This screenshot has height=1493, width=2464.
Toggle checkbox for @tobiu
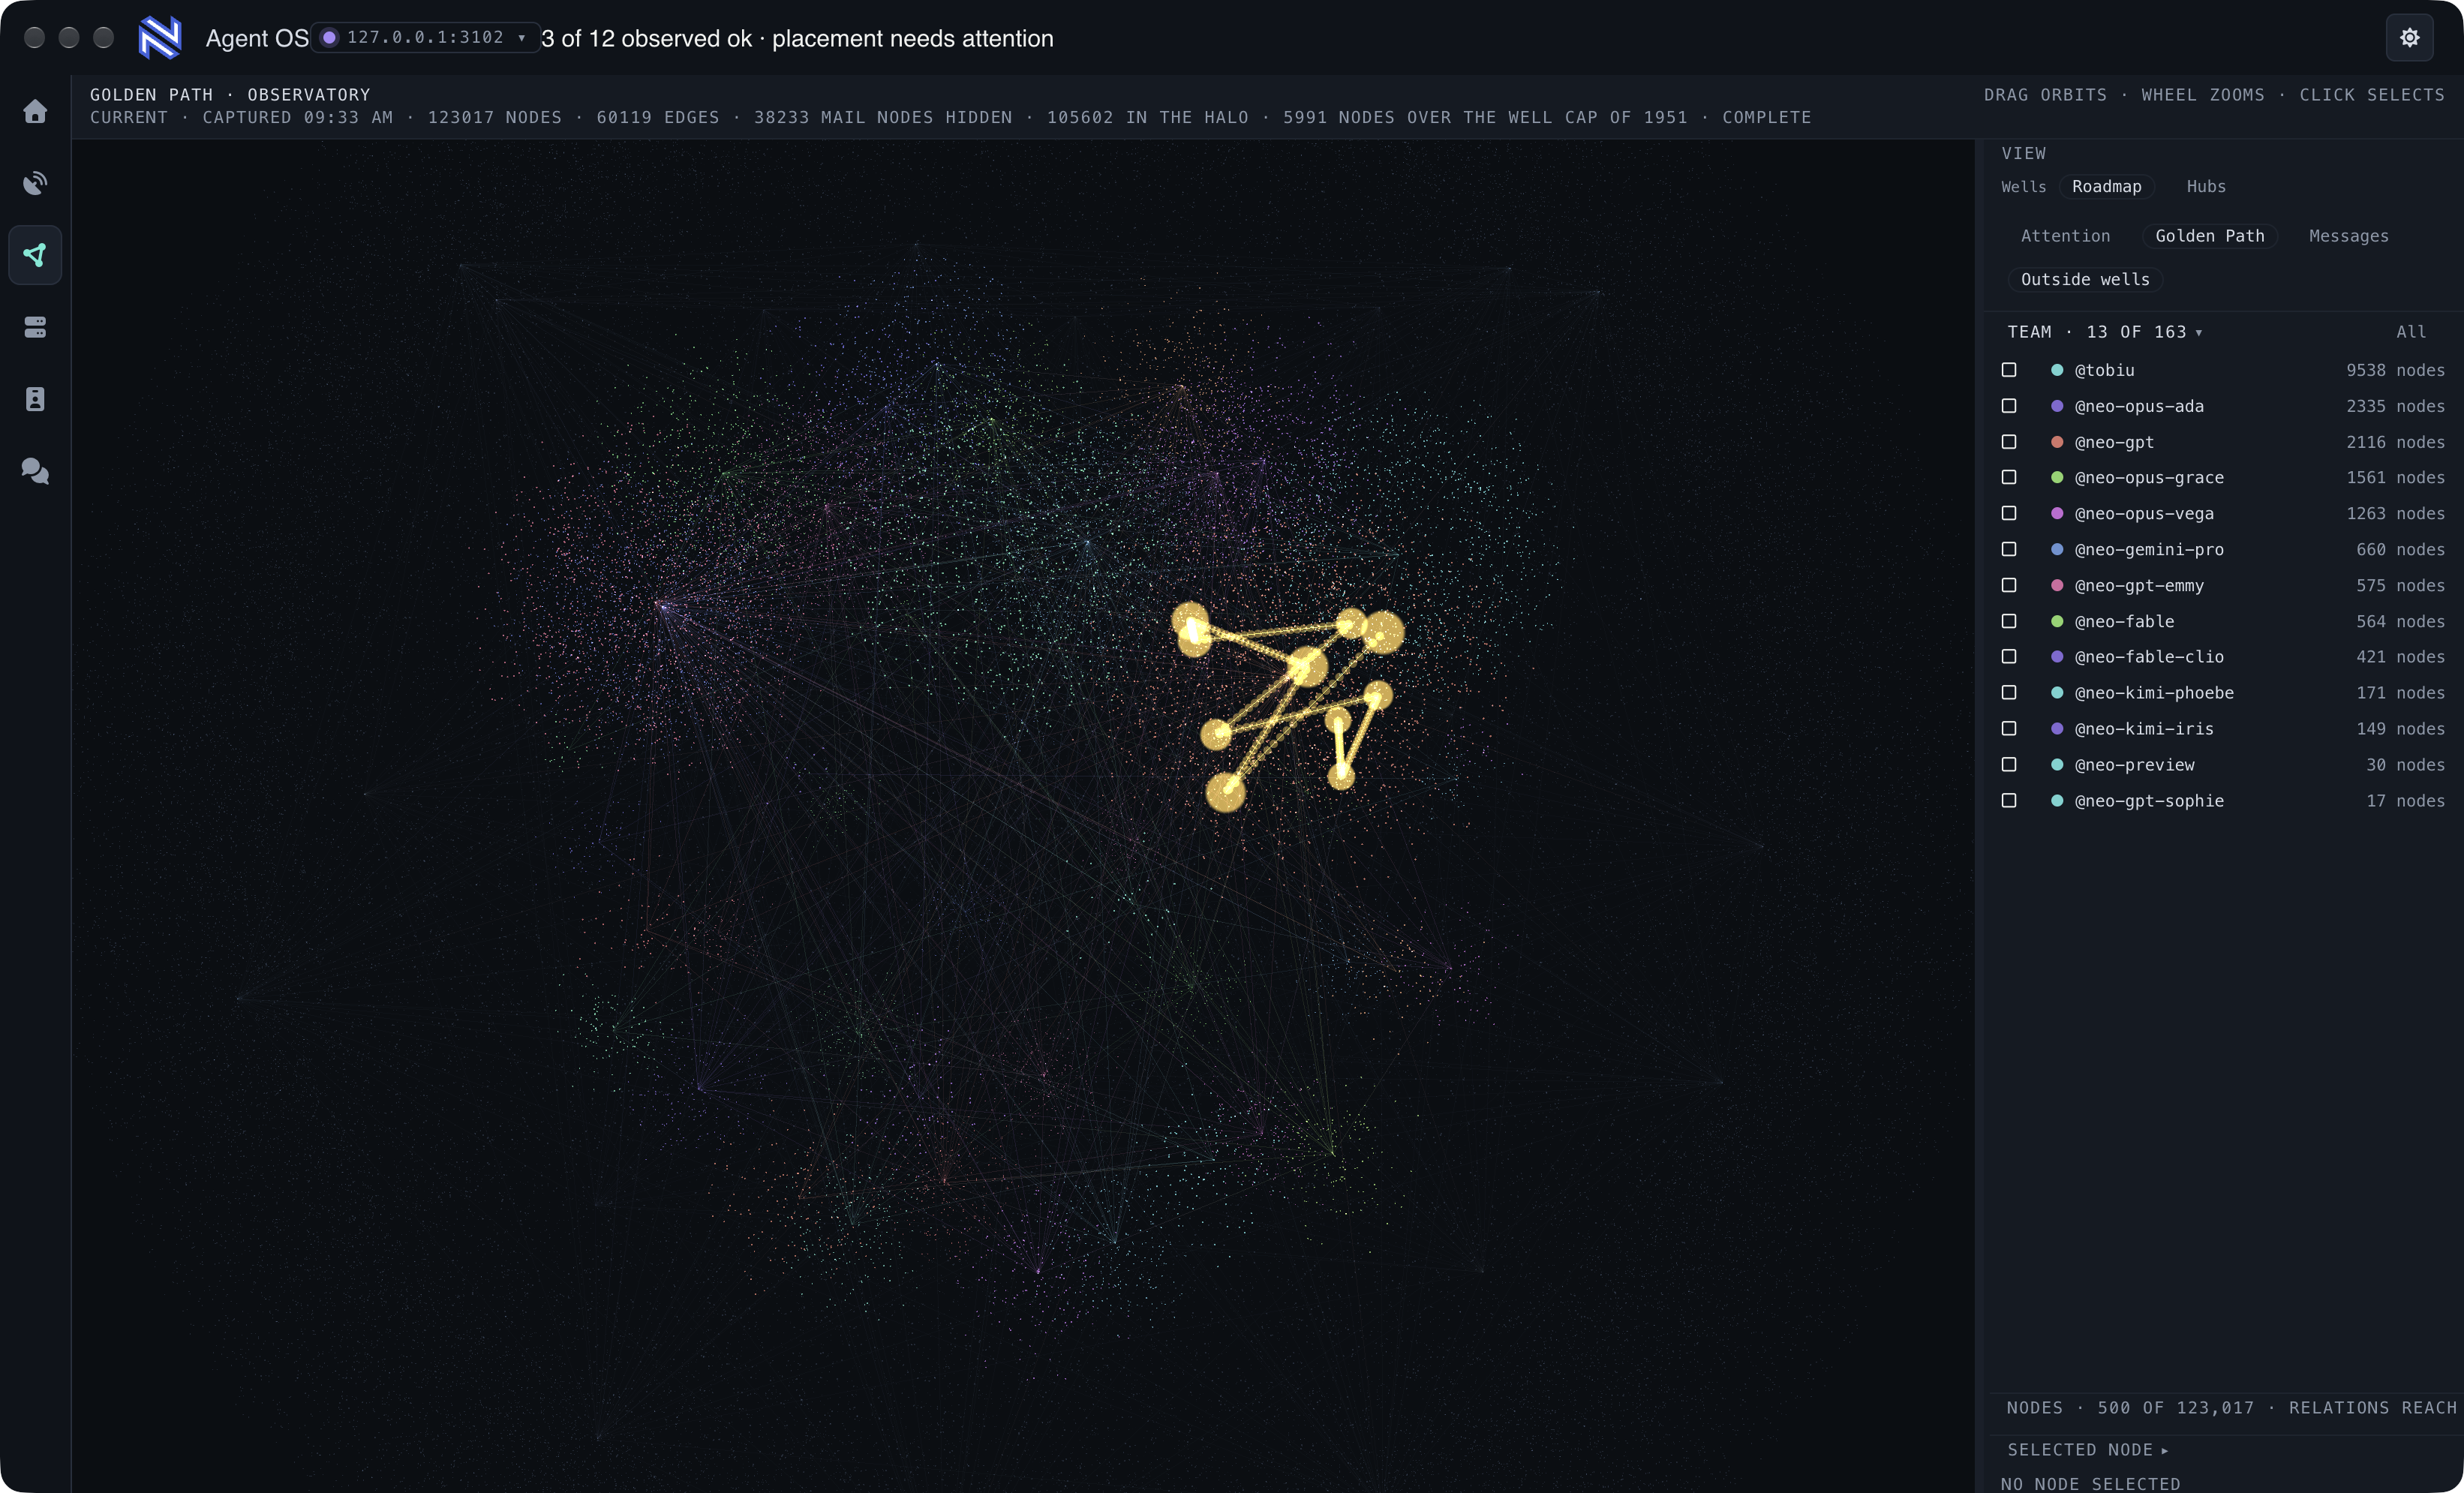tap(2009, 370)
